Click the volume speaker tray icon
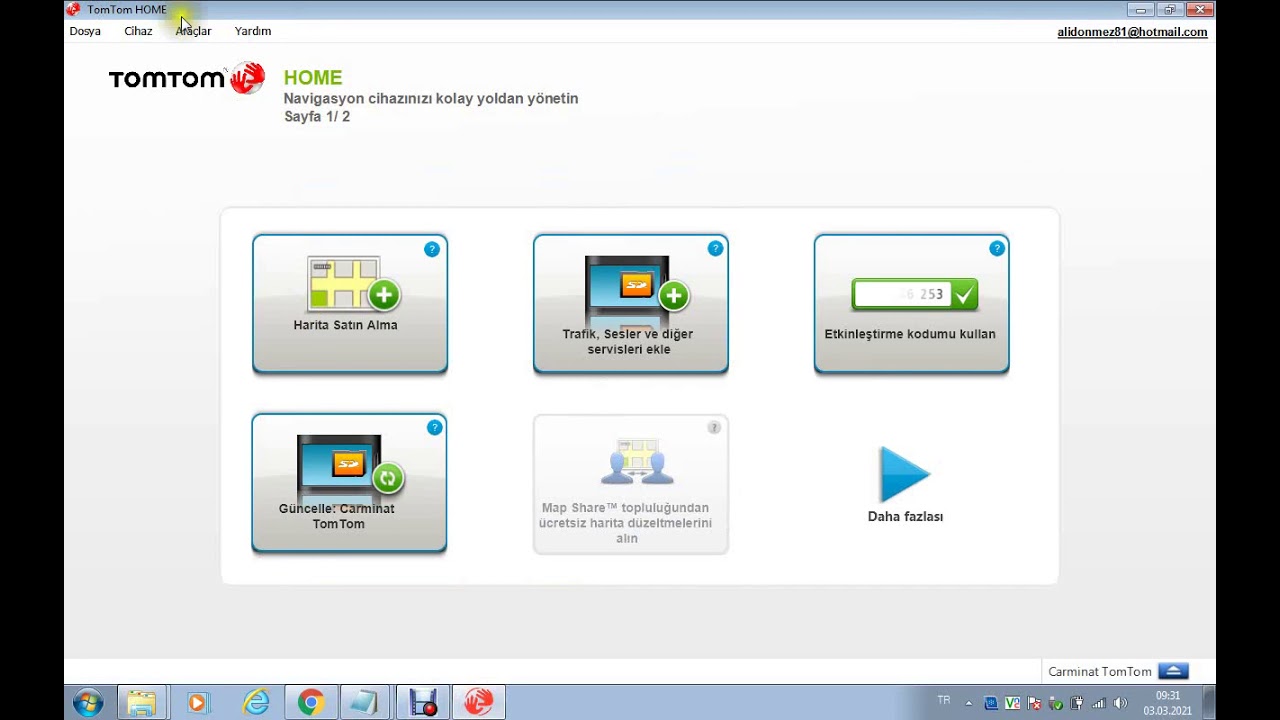Screen dimensions: 1280x720 [x=1120, y=704]
